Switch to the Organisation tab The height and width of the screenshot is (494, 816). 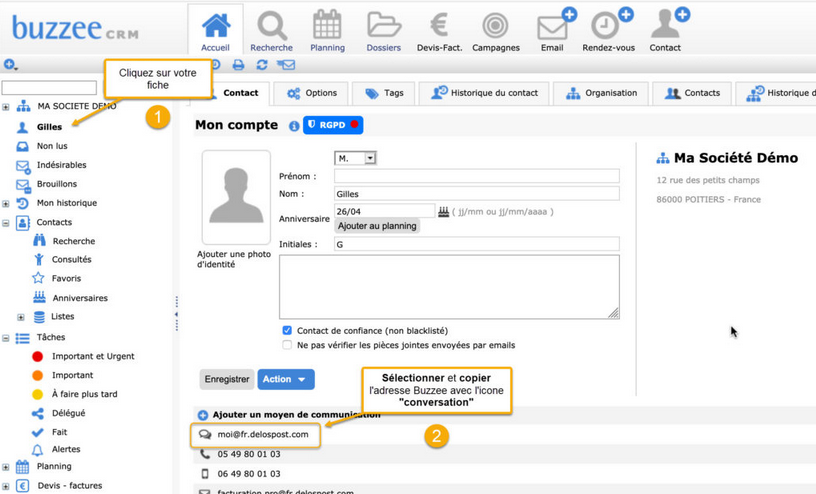(601, 93)
